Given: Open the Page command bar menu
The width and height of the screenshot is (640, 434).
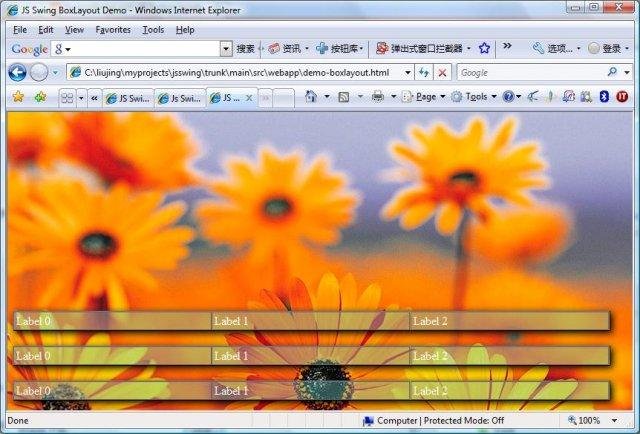Looking at the screenshot, I should point(423,97).
